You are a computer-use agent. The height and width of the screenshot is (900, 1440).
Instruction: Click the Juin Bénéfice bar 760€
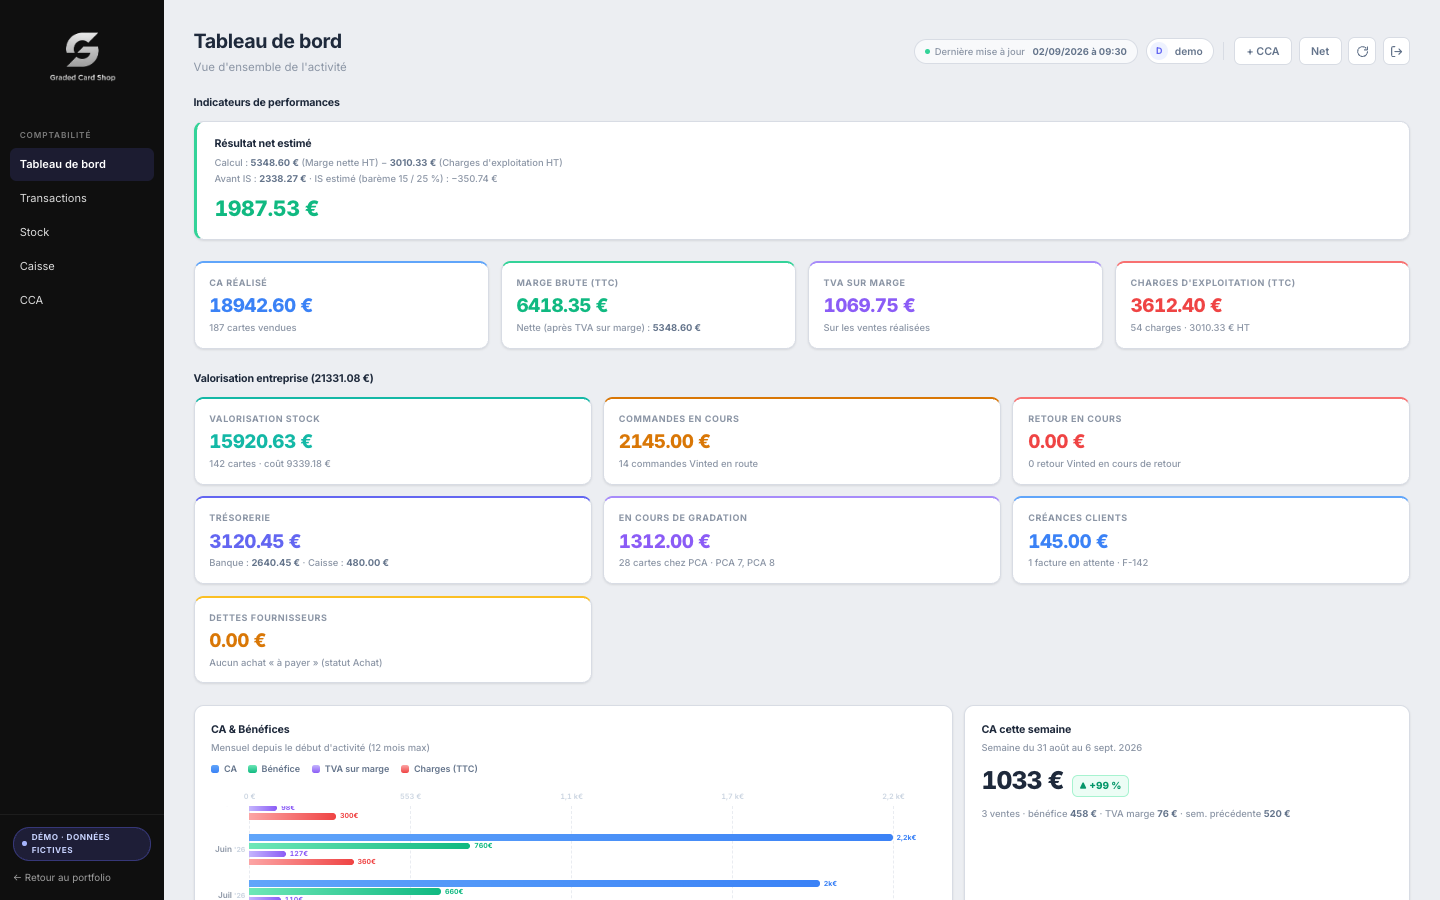pos(359,846)
